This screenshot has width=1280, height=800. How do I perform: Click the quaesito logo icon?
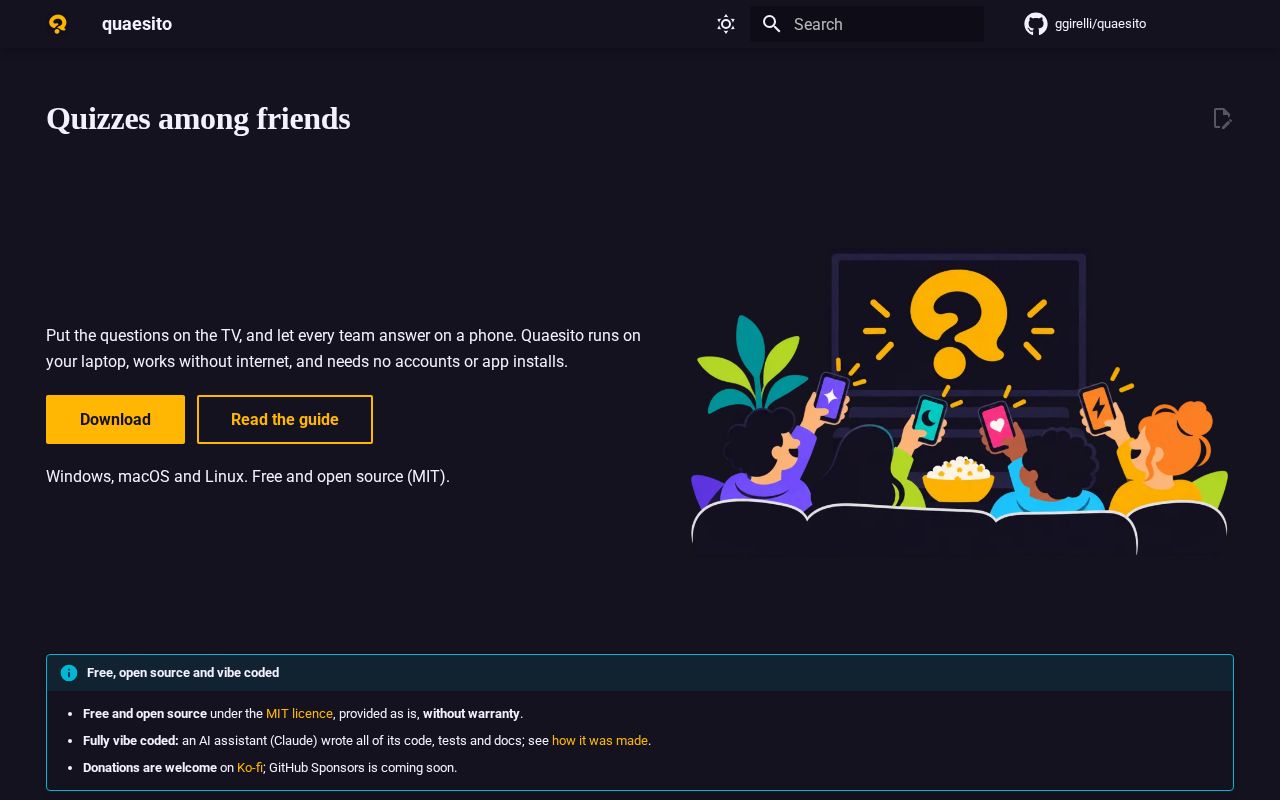point(58,24)
